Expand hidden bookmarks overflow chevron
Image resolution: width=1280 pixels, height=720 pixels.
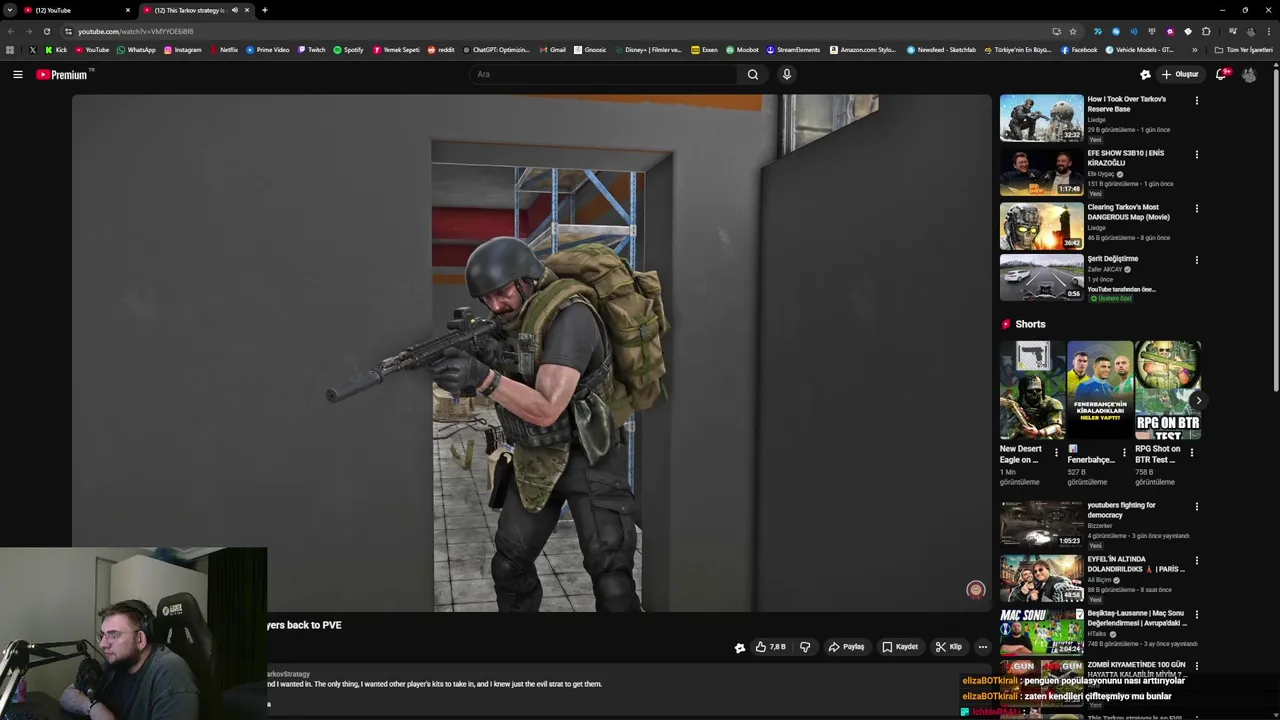pos(1194,49)
